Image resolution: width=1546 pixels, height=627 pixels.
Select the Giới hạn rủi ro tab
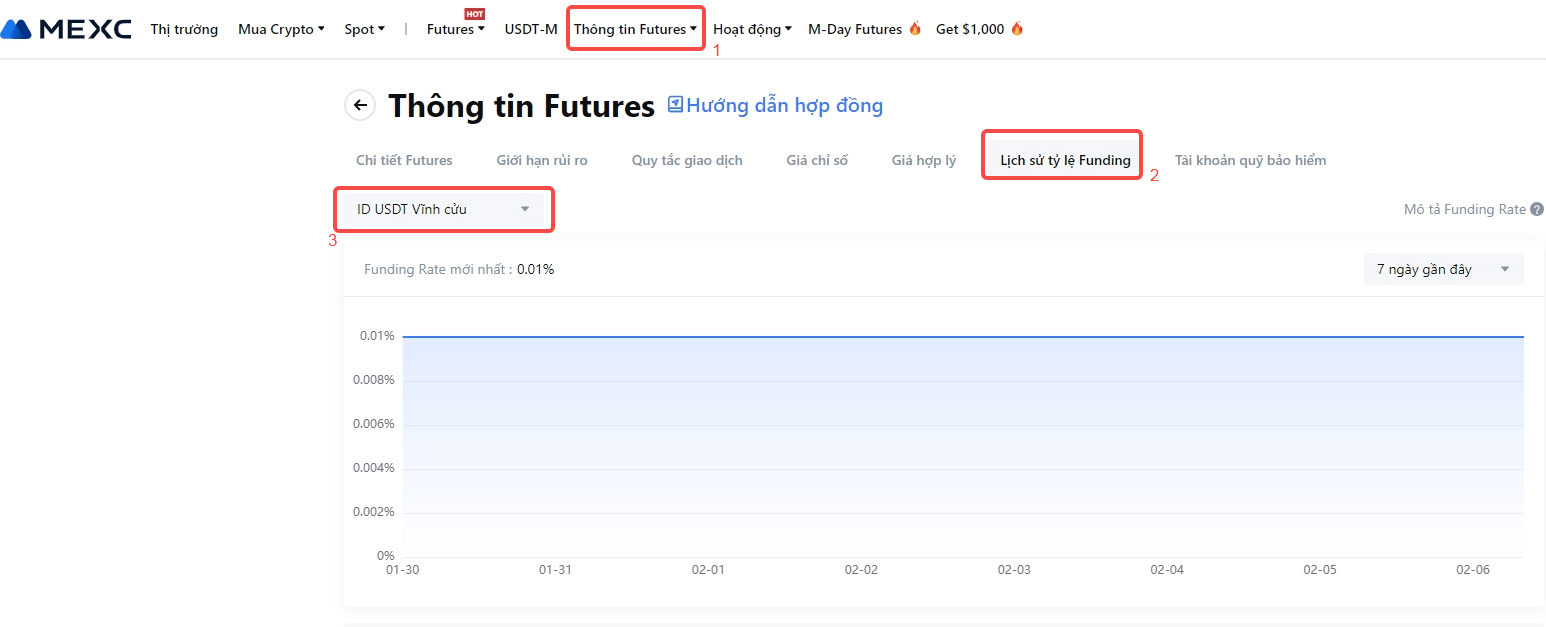point(542,160)
